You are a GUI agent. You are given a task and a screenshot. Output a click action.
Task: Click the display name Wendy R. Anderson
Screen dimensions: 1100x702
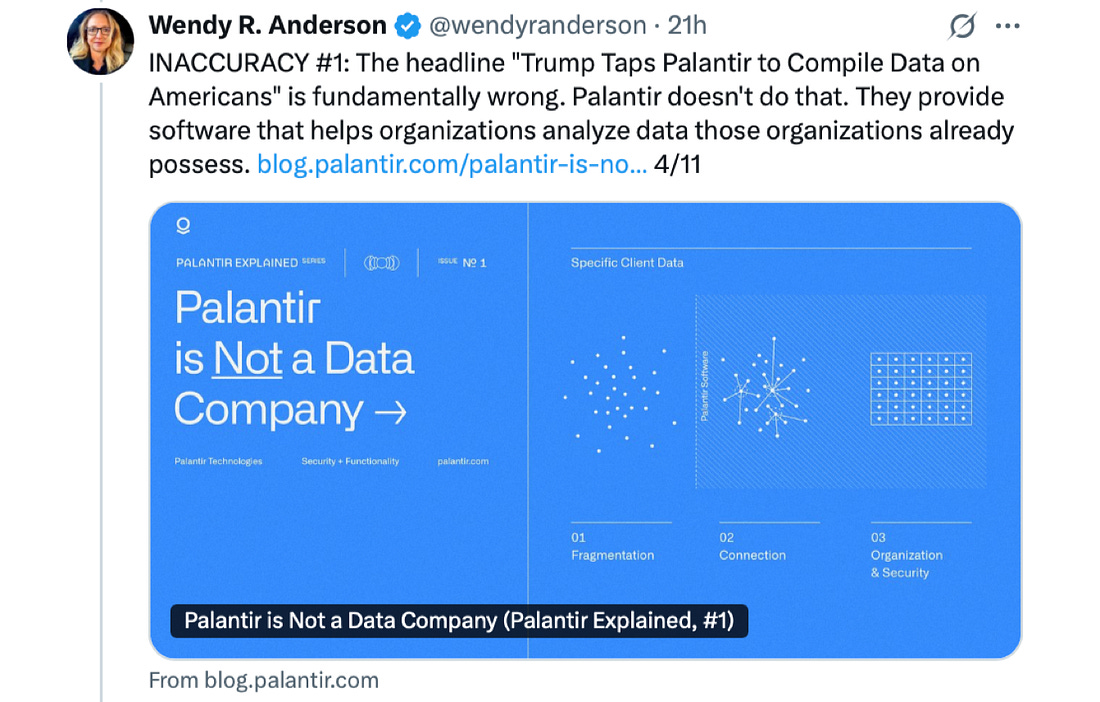267,25
